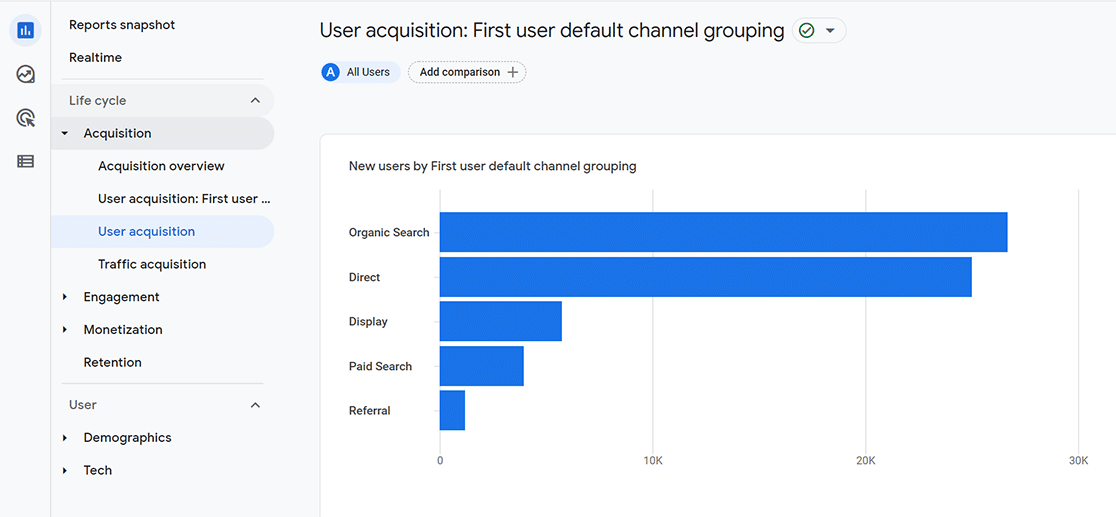The image size is (1116, 517).
Task: Open the Advertising cursor-target icon
Action: (x=26, y=118)
